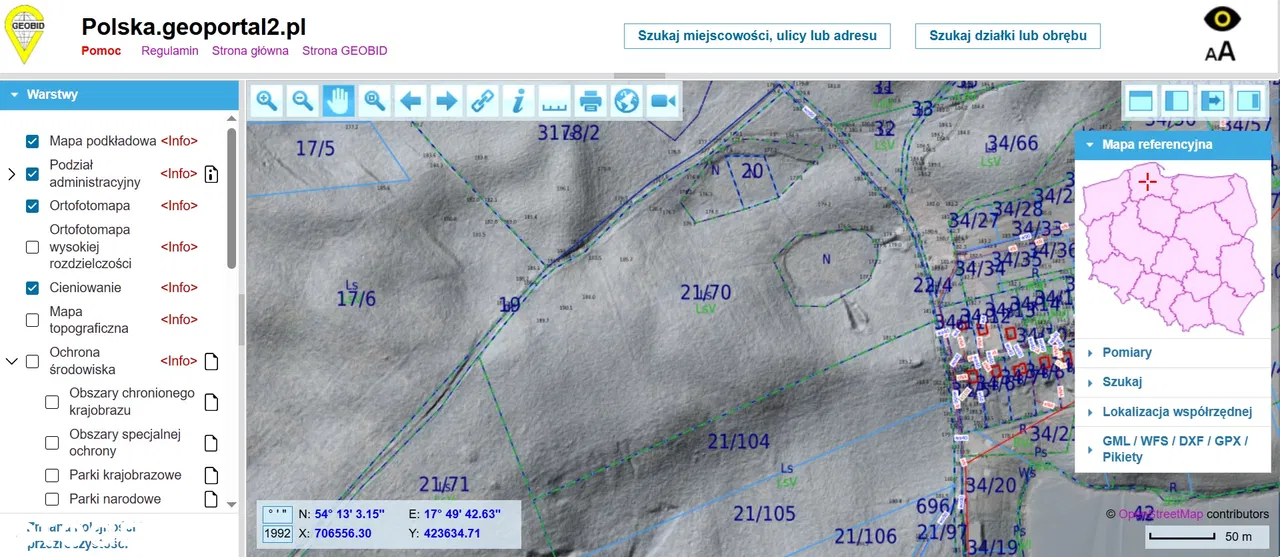Toggle the top header panel layout icon
Image resolution: width=1280 pixels, height=557 pixels.
point(1141,100)
